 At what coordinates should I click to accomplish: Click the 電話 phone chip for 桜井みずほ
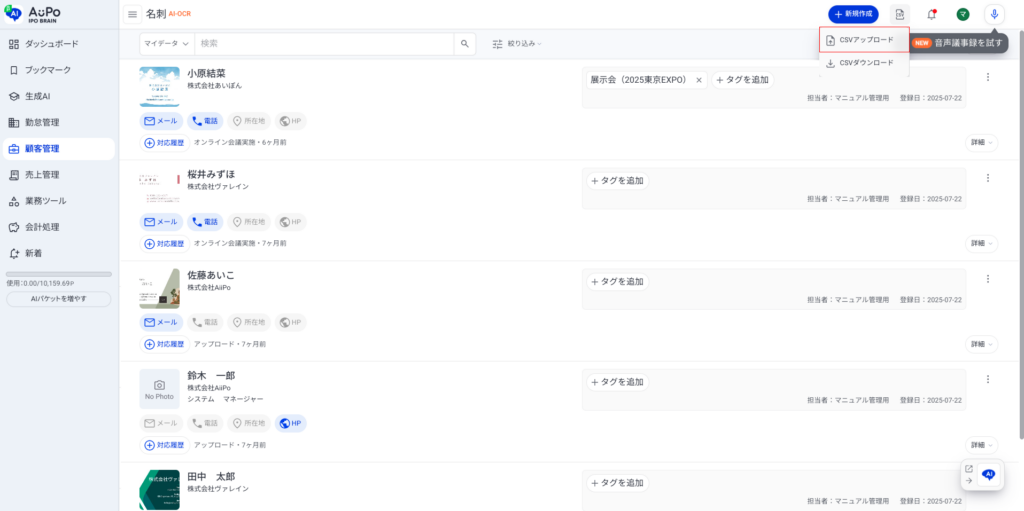click(x=204, y=222)
